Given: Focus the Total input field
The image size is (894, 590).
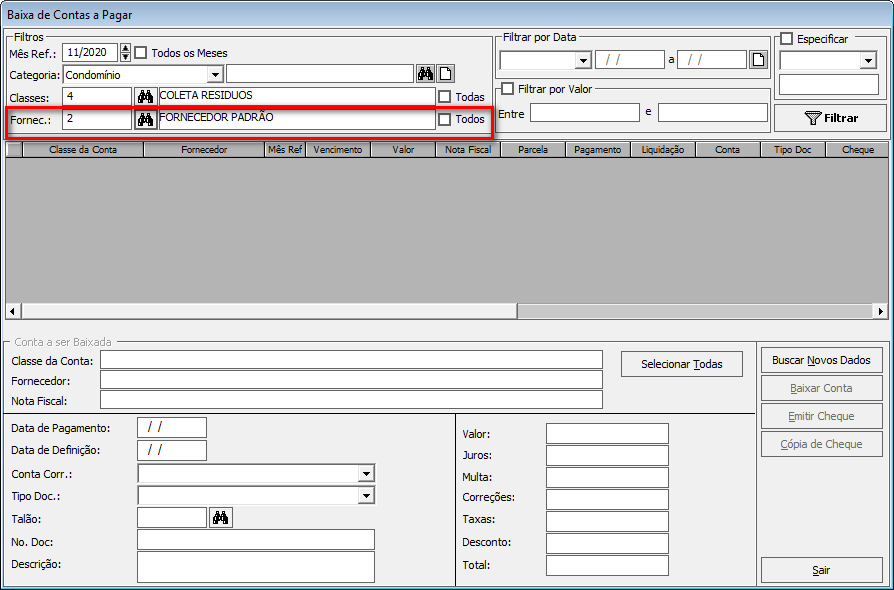Looking at the screenshot, I should click(607, 565).
